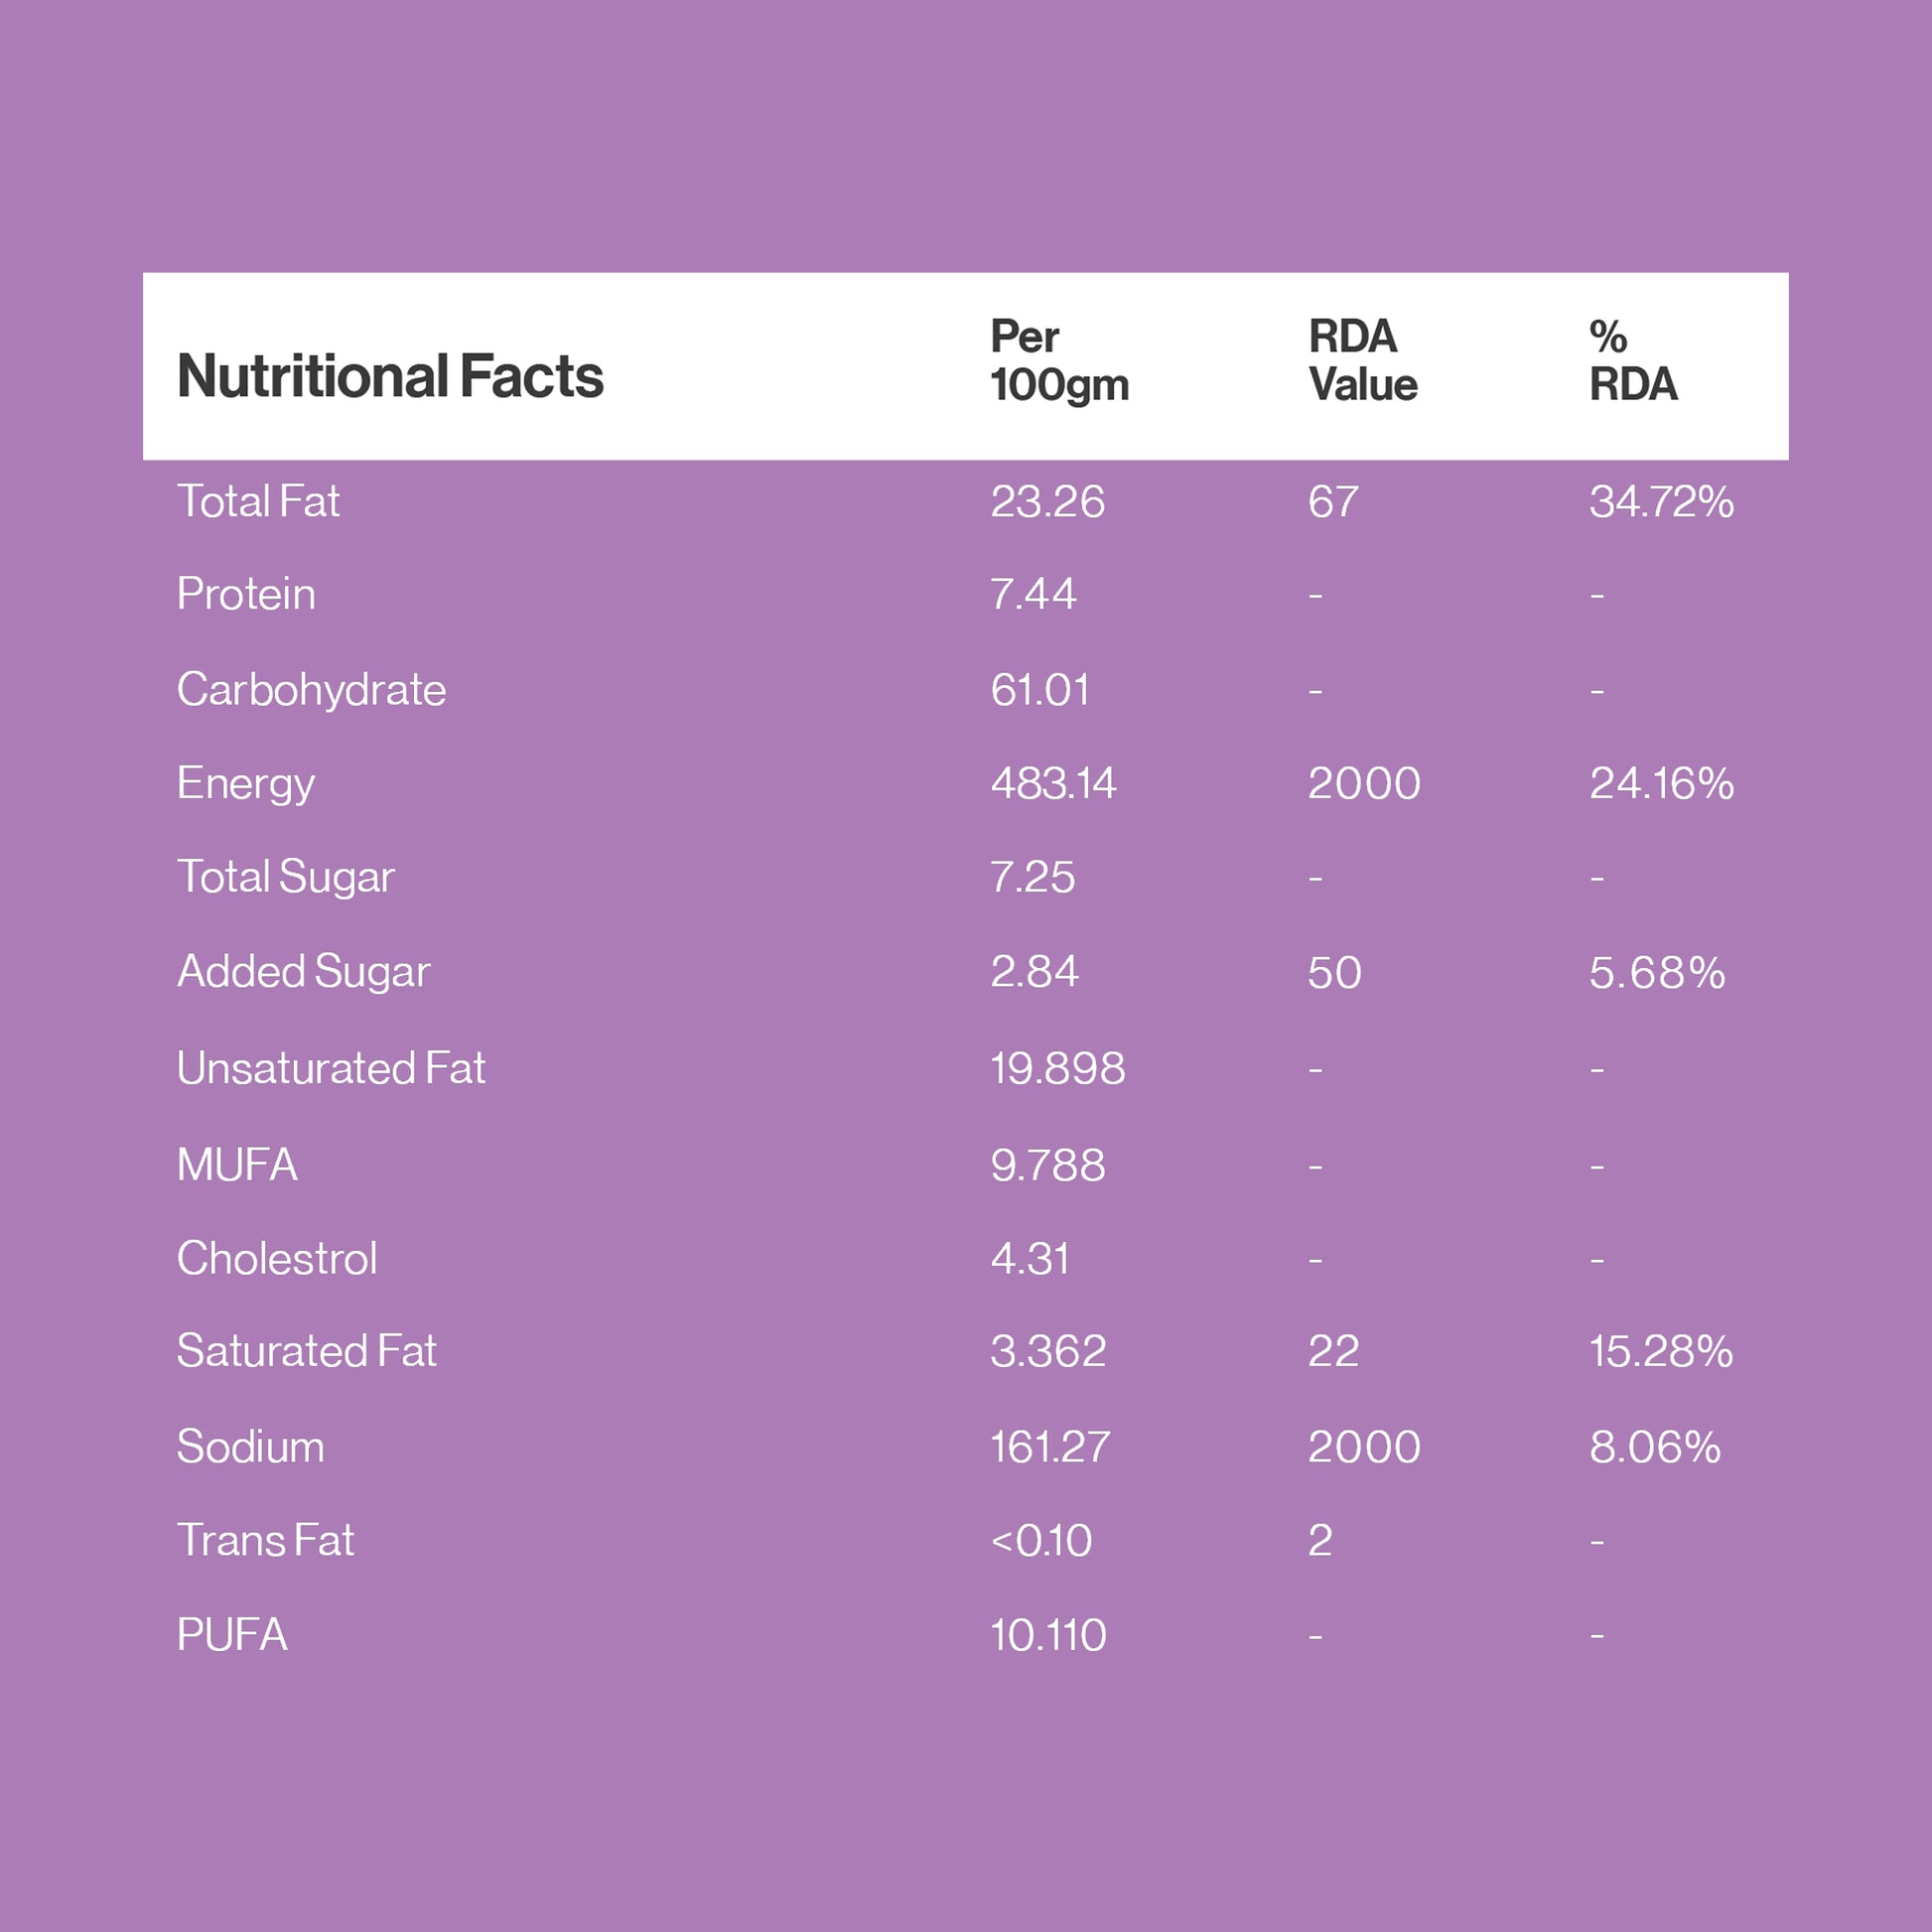Click the Per 100gm column header

(x=1059, y=361)
